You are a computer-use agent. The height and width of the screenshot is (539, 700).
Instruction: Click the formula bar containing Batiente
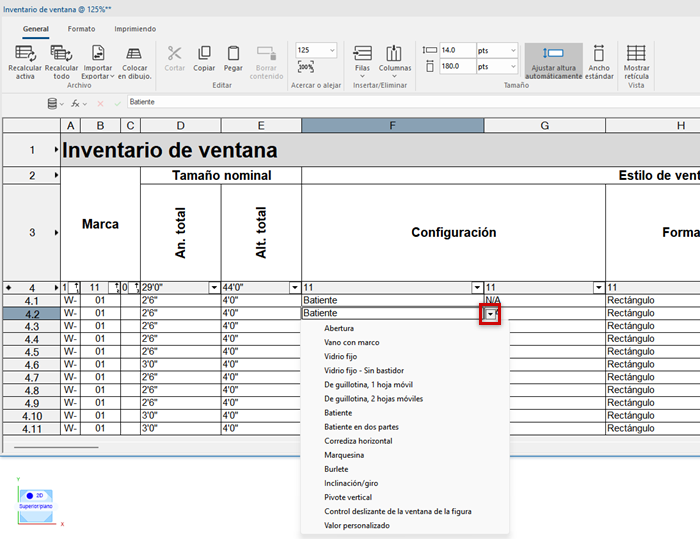click(400, 102)
